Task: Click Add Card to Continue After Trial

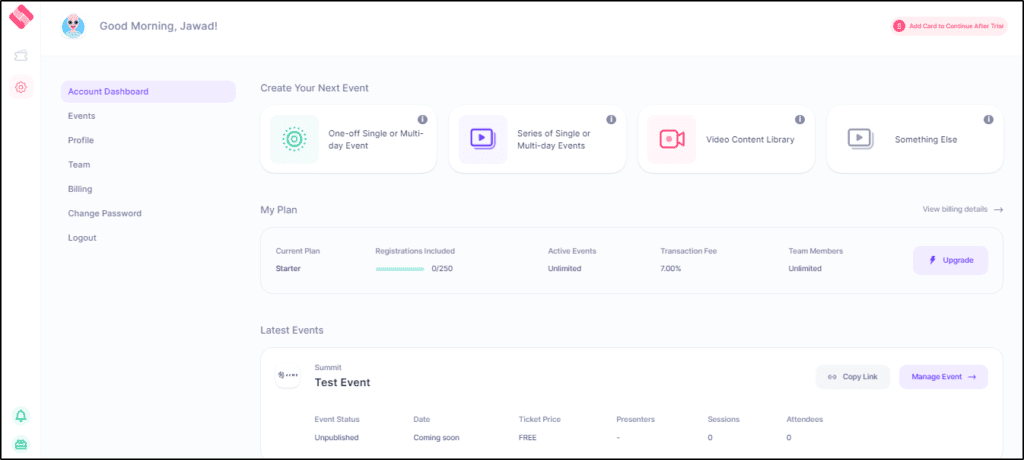Action: [x=949, y=26]
